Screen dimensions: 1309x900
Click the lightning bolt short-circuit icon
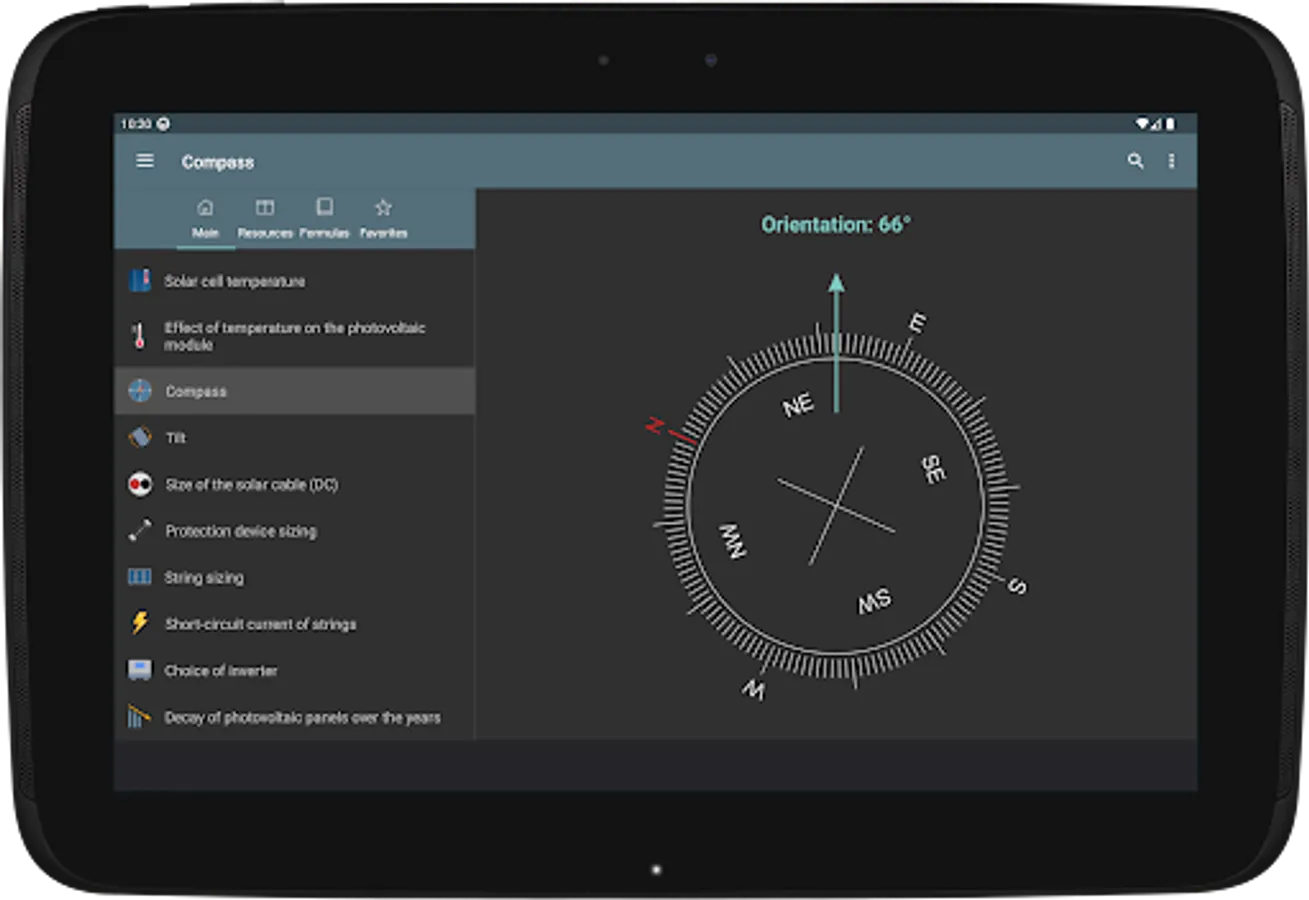tap(140, 624)
